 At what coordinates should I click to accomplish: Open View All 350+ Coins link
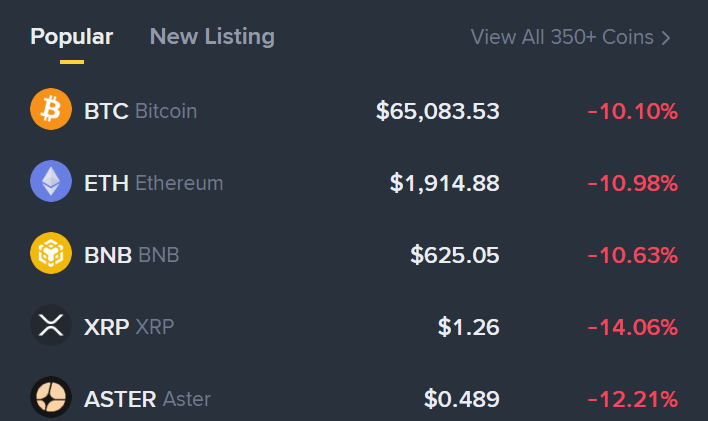tap(561, 37)
